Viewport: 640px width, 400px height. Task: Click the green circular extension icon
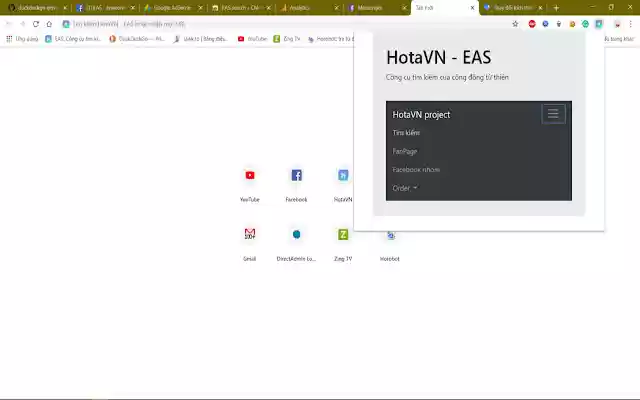pyautogui.click(x=585, y=24)
